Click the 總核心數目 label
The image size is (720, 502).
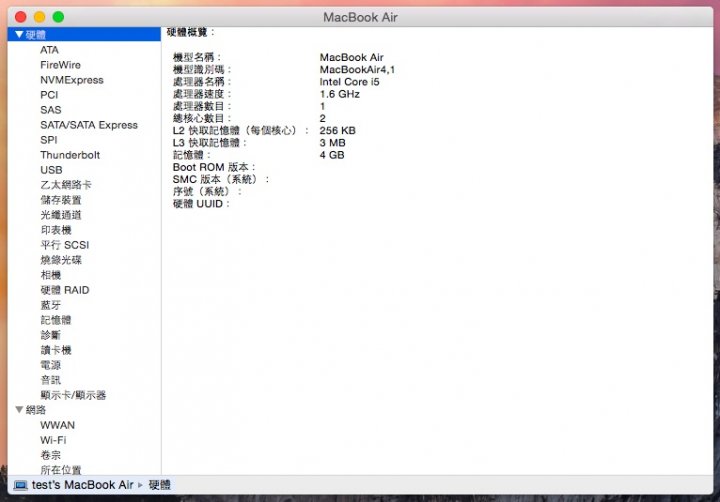tap(202, 118)
